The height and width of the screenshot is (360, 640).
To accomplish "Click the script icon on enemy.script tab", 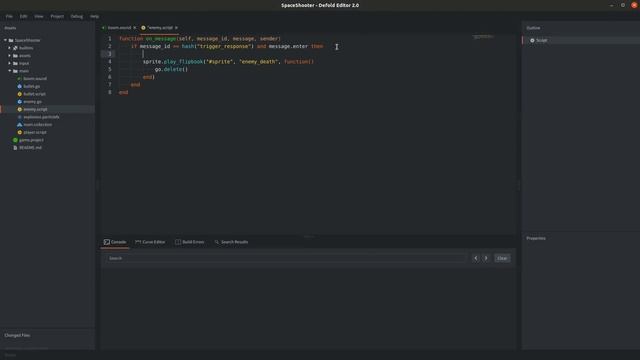I will (143, 28).
